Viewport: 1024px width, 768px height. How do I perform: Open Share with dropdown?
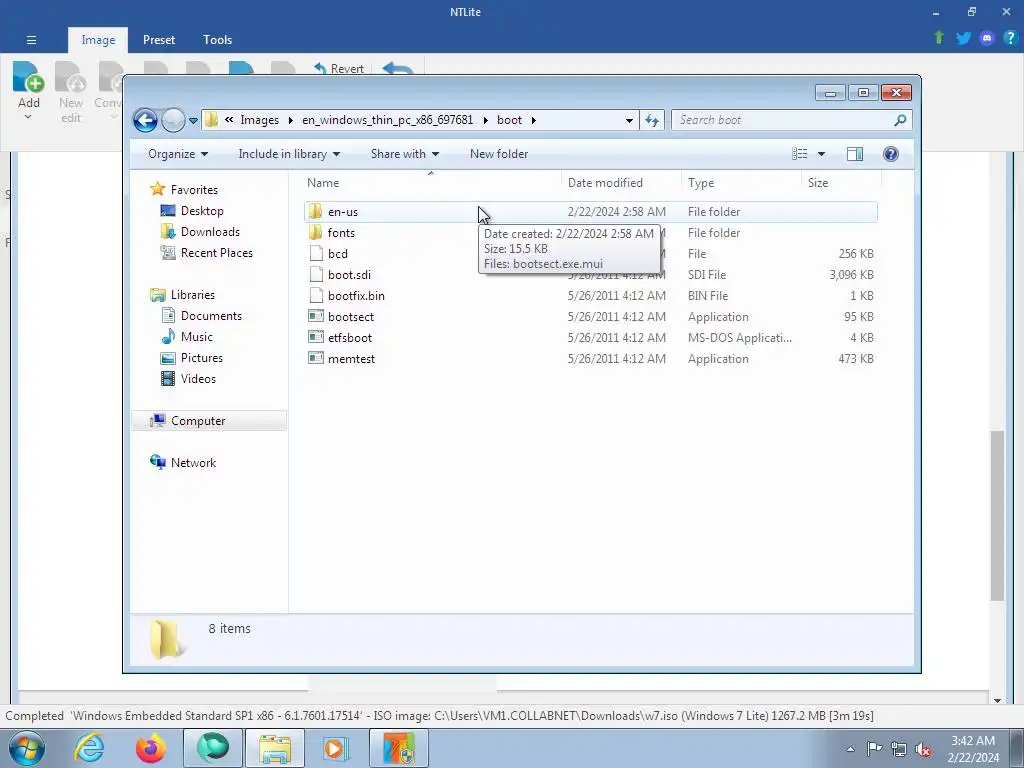[x=404, y=154]
